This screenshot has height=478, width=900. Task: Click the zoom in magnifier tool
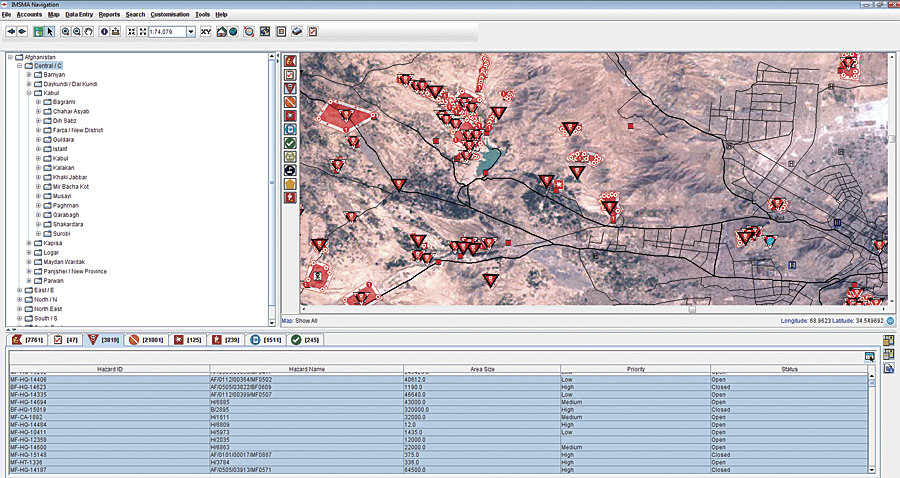pos(65,32)
